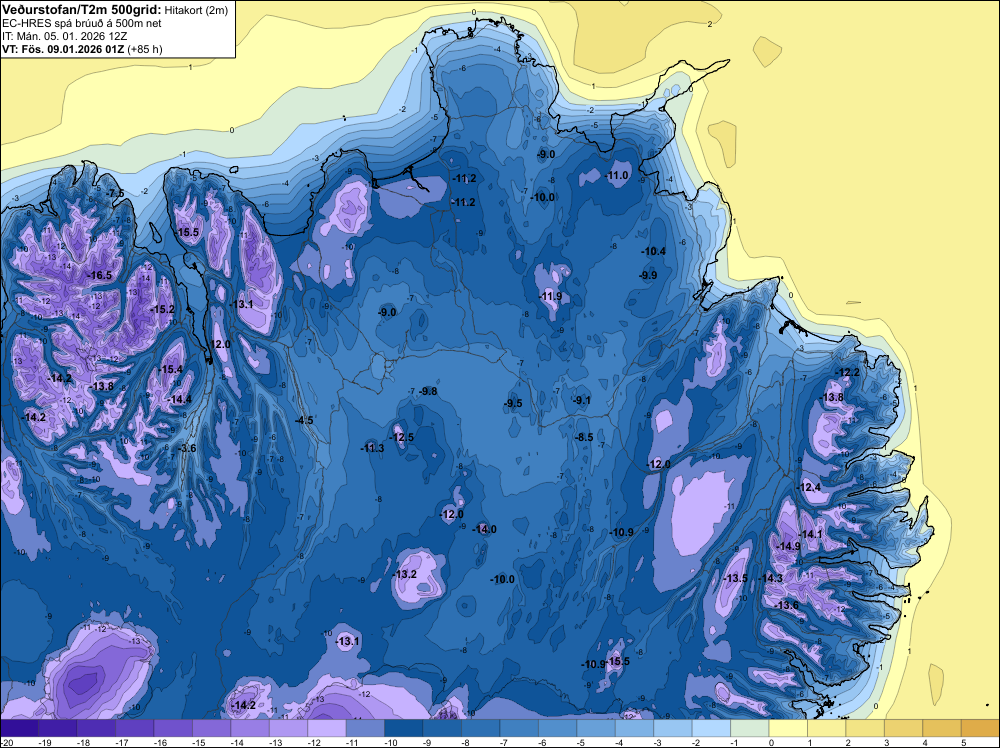Click the 3 tick label in the legend

(x=887, y=742)
